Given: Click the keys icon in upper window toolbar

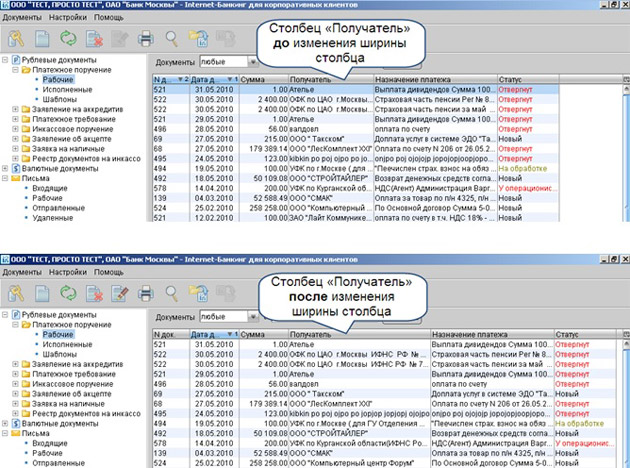Looking at the screenshot, I should click(16, 39).
